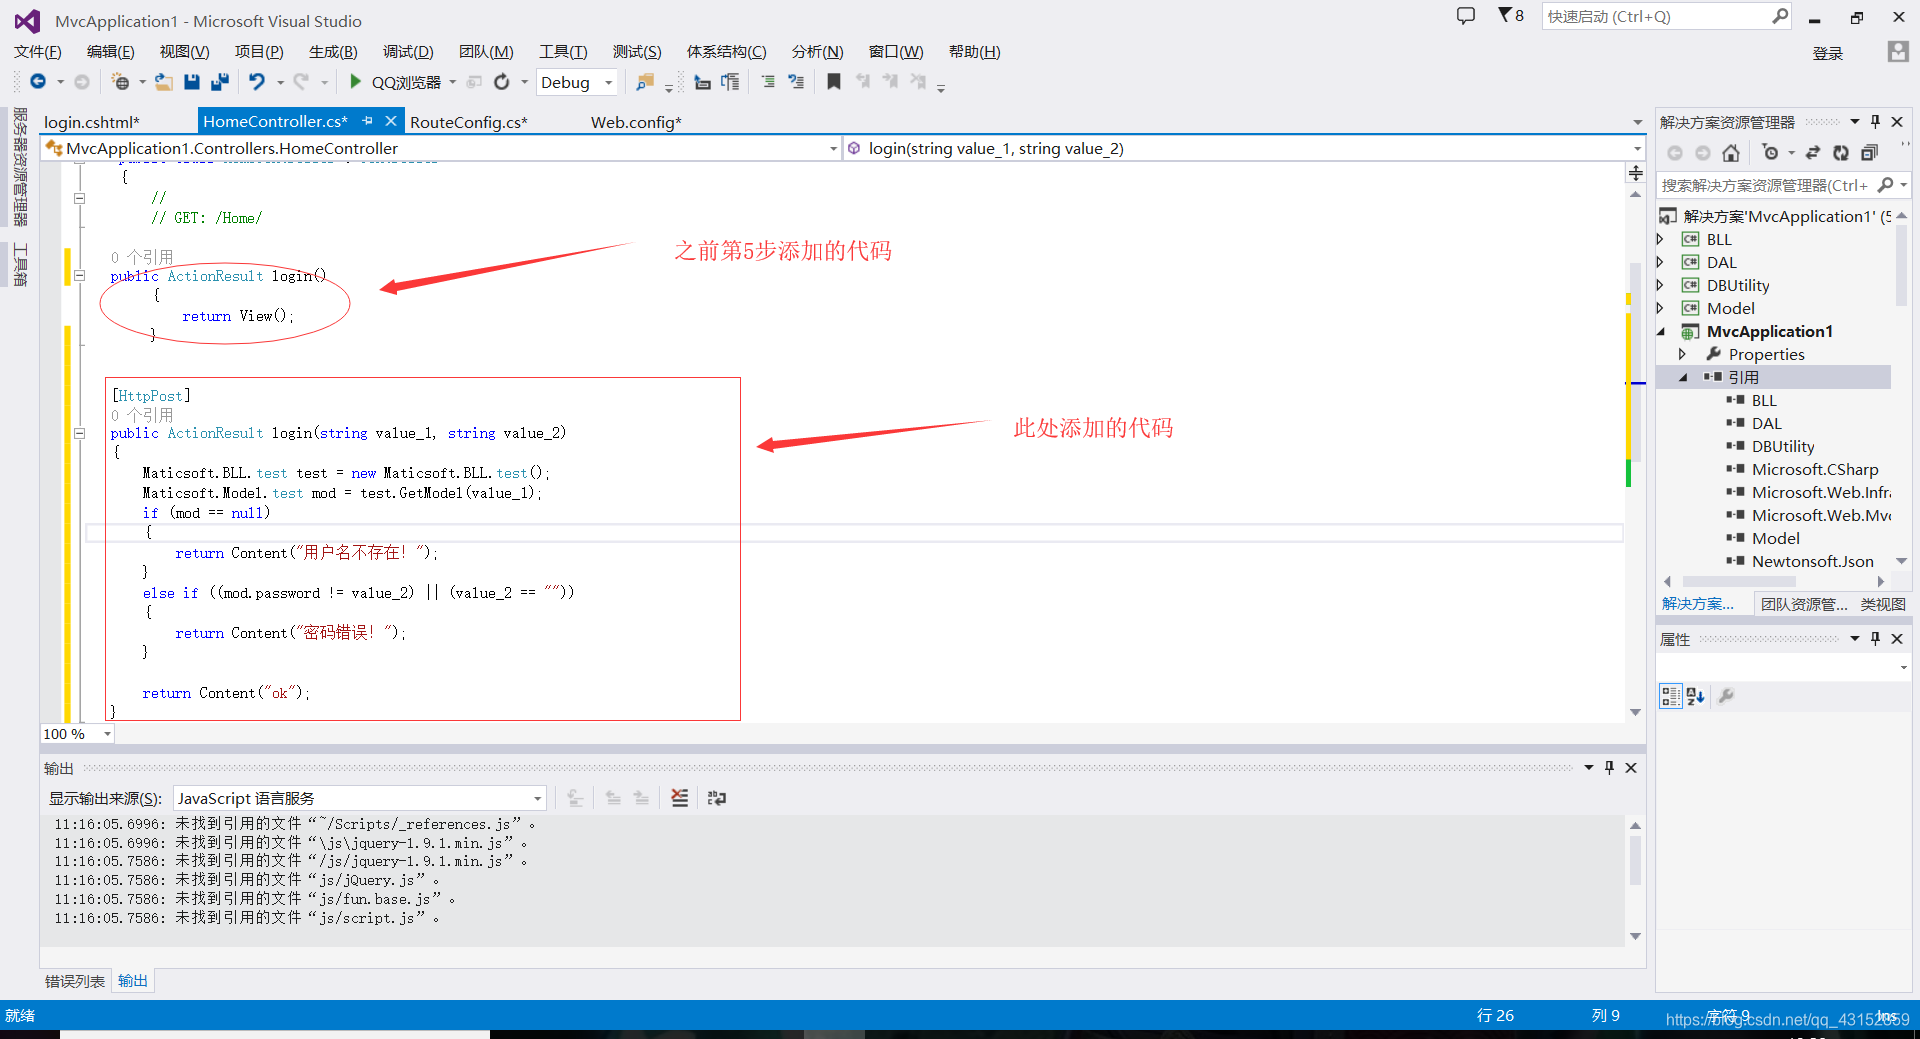Save the current file with floppy icon
Image resolution: width=1920 pixels, height=1039 pixels.
click(192, 82)
